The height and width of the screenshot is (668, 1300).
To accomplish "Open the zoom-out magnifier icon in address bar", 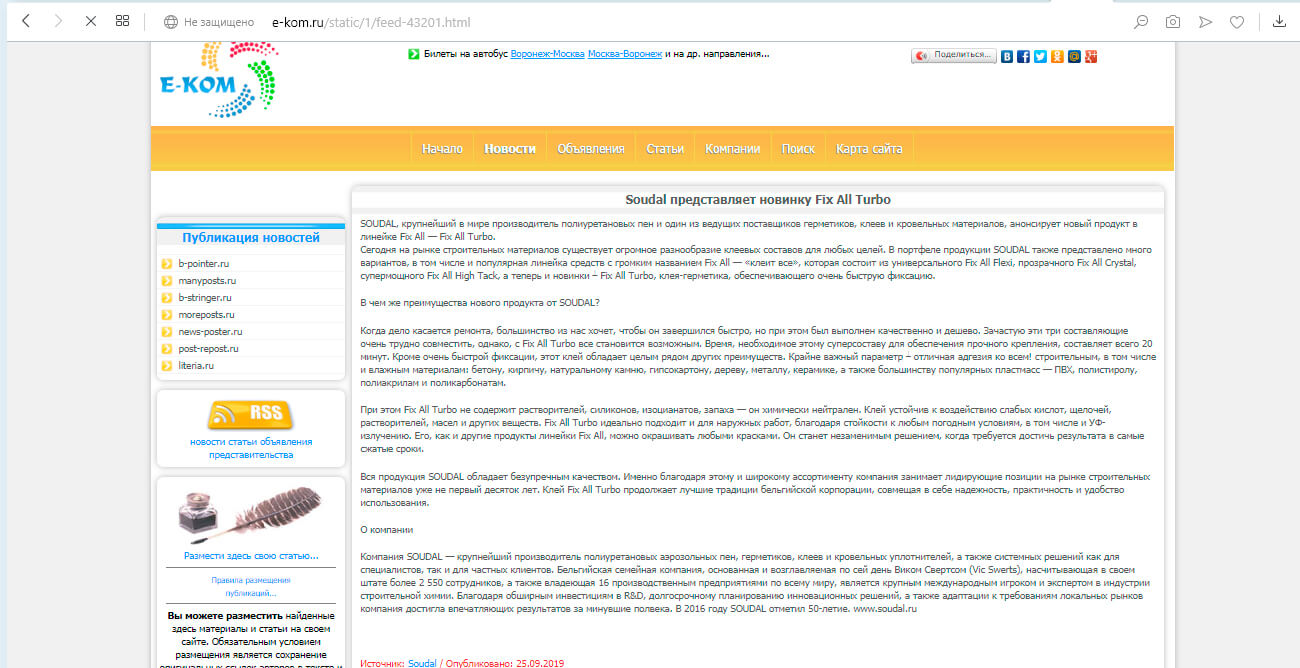I will 1140,22.
